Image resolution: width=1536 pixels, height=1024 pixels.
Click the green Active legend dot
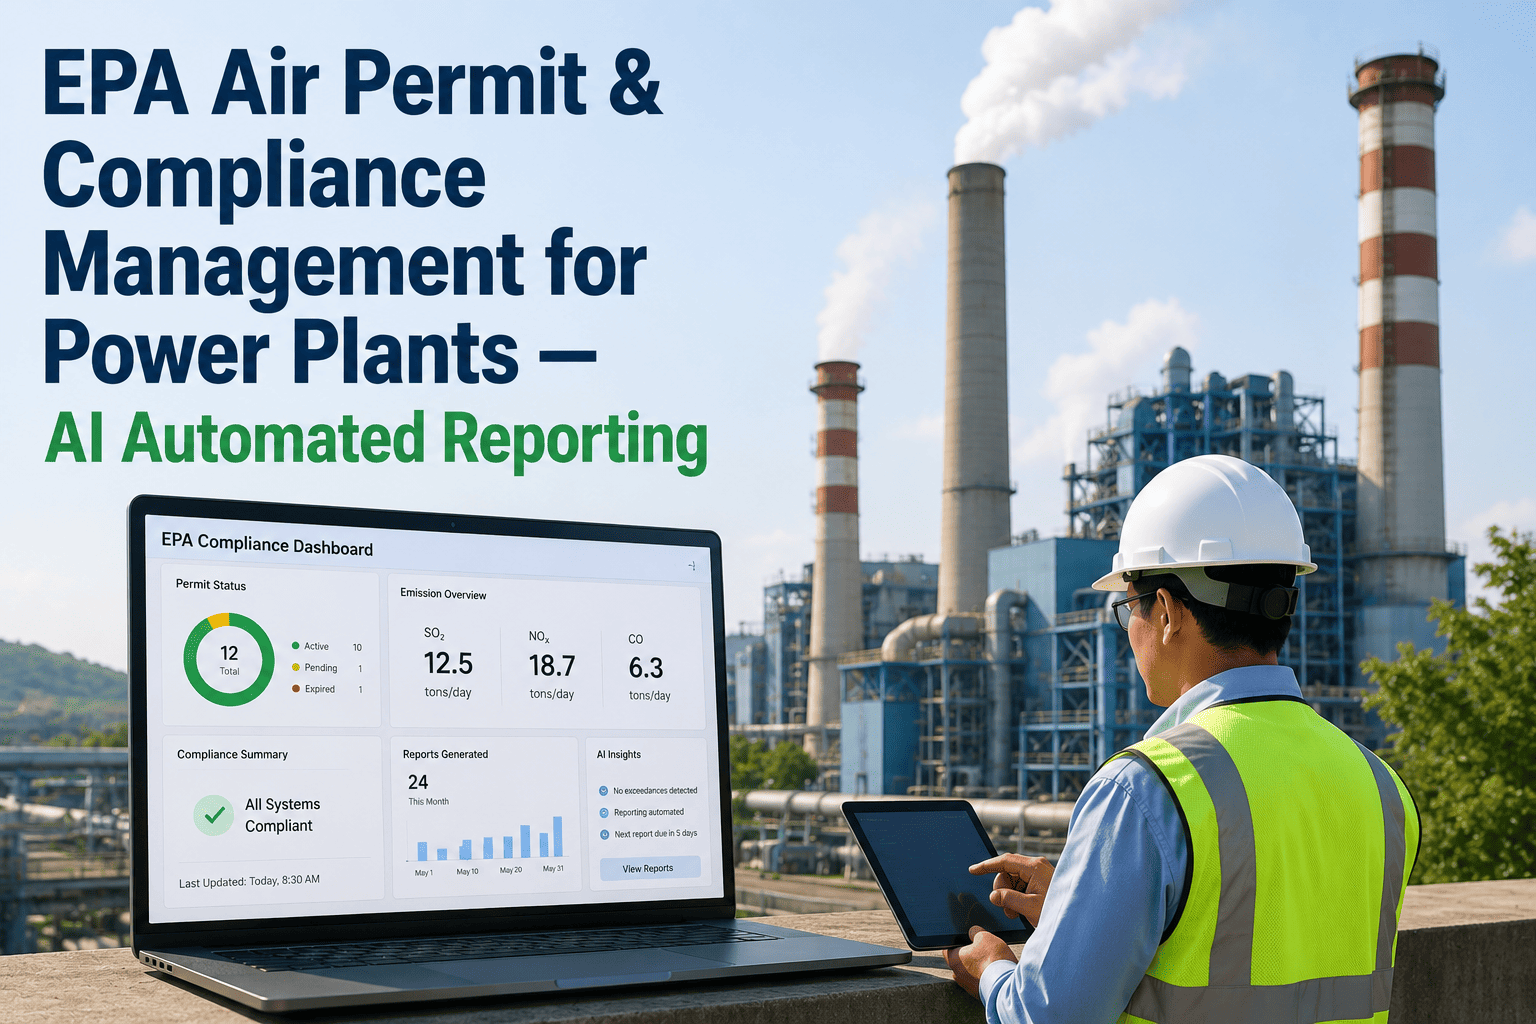[295, 646]
